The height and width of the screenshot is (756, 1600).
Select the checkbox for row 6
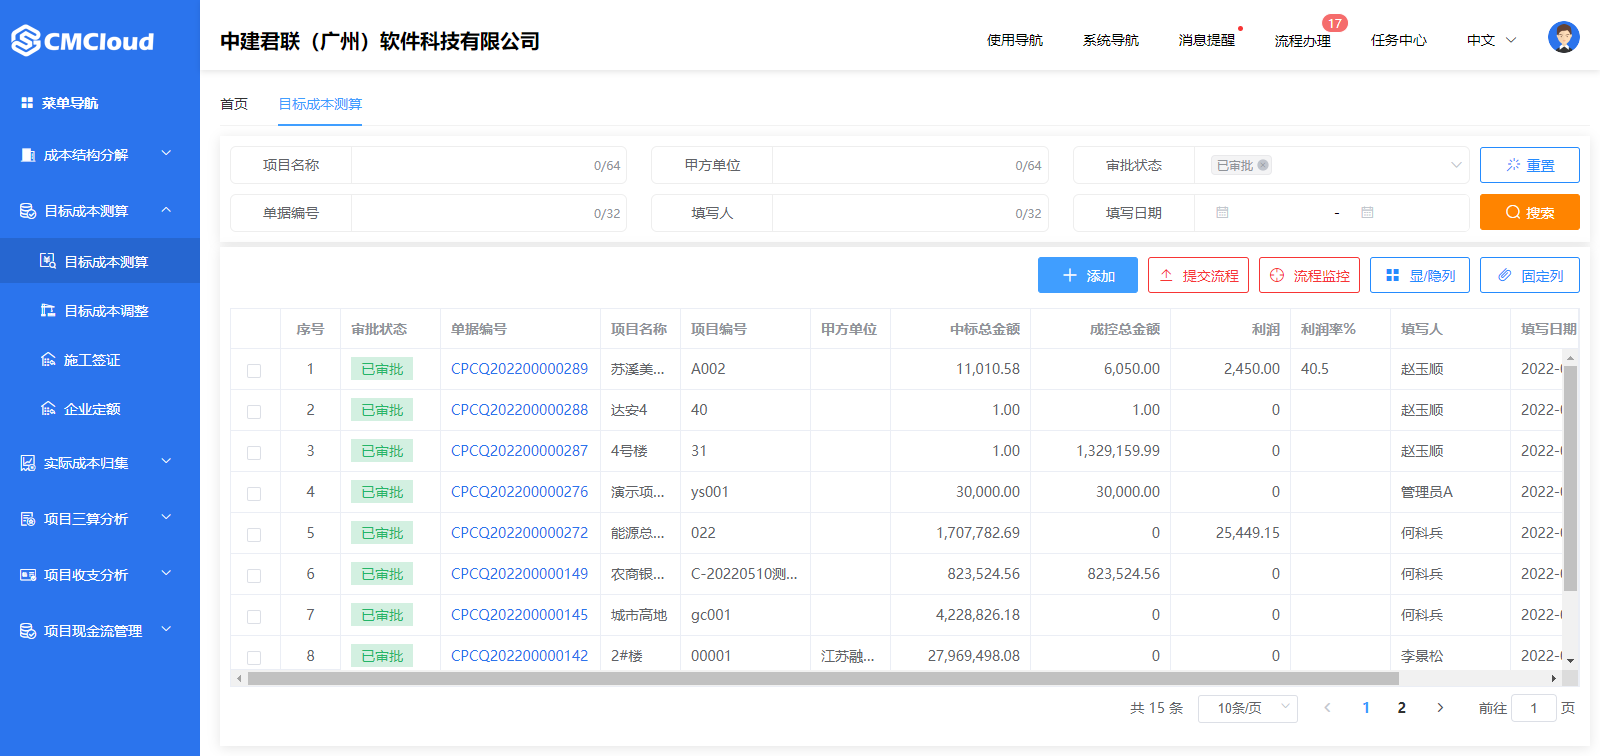tap(254, 576)
